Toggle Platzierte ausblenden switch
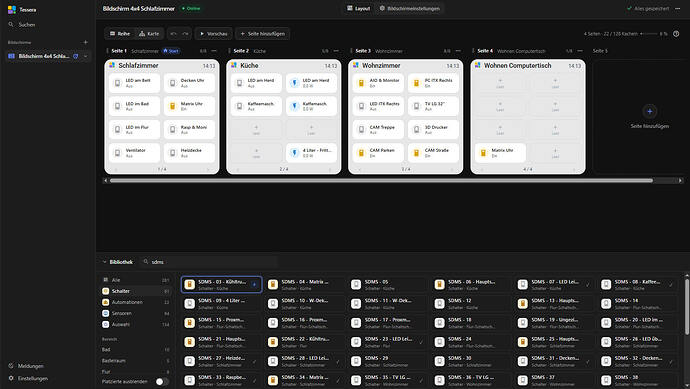 (162, 382)
